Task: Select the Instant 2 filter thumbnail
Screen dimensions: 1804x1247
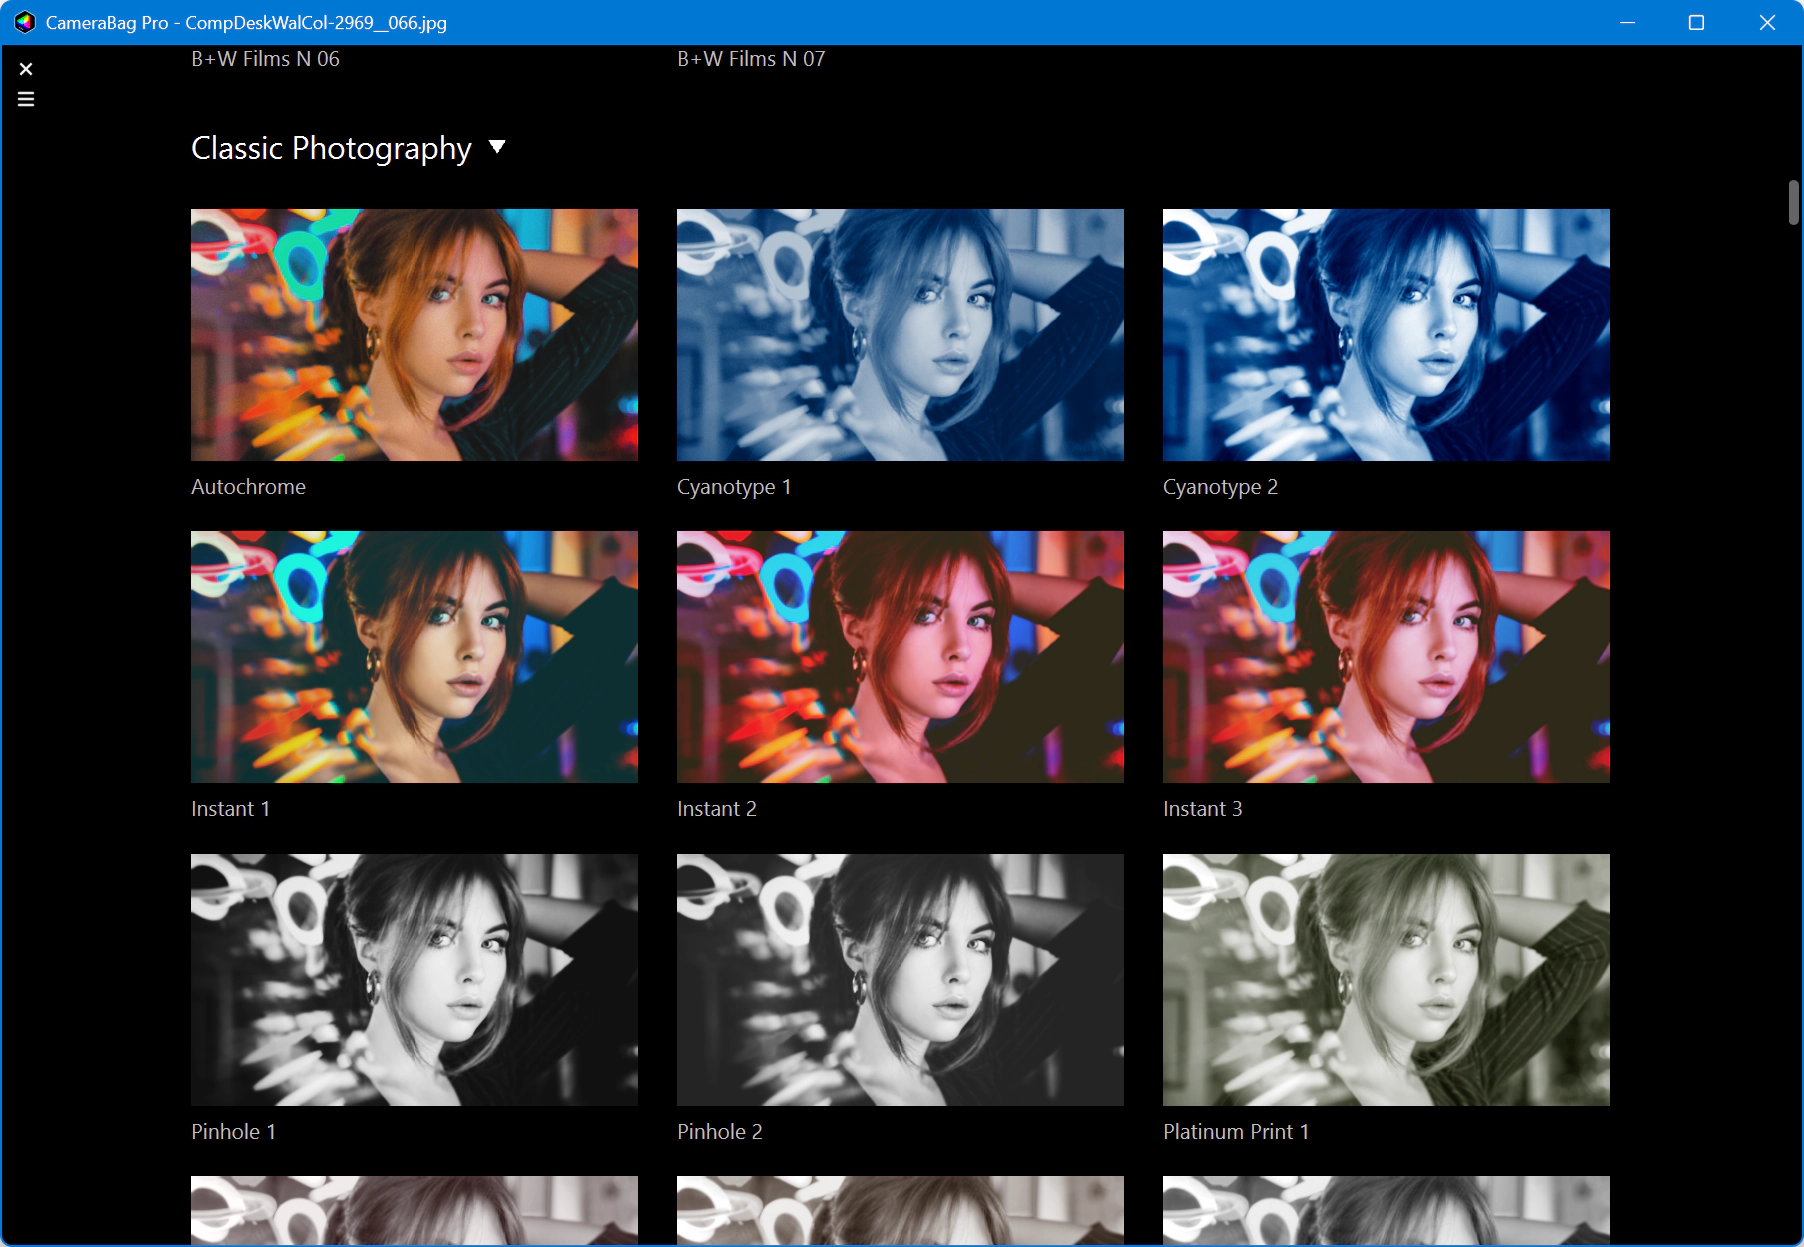Action: [900, 657]
